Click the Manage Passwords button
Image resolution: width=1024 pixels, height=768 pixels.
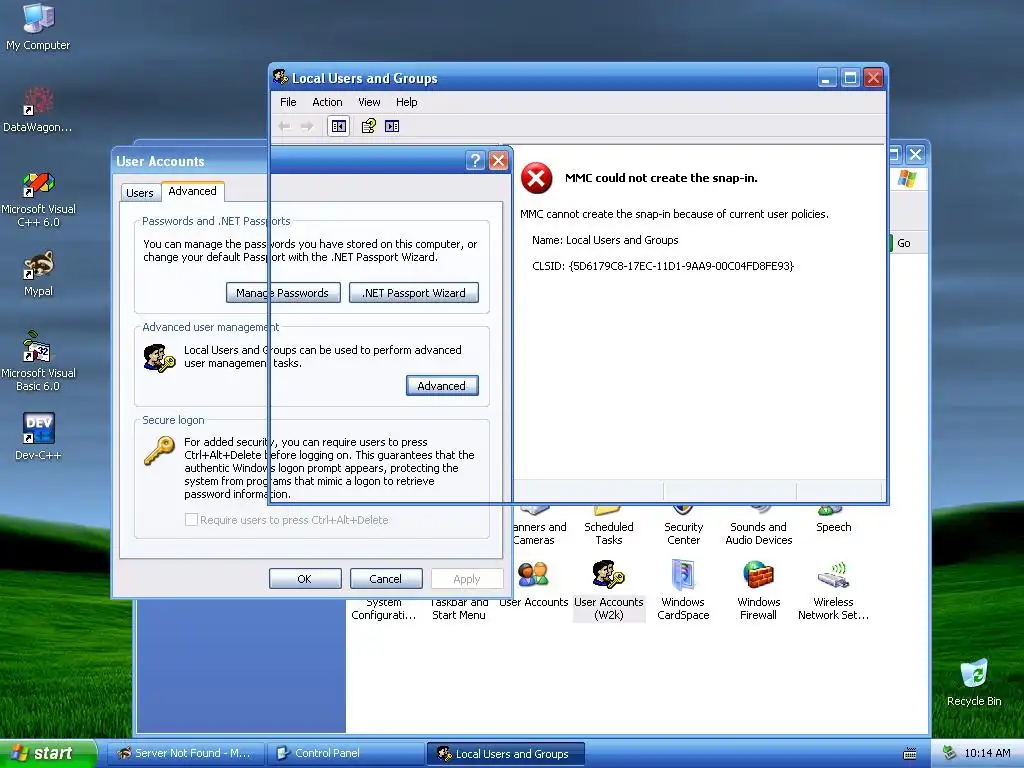pyautogui.click(x=283, y=293)
